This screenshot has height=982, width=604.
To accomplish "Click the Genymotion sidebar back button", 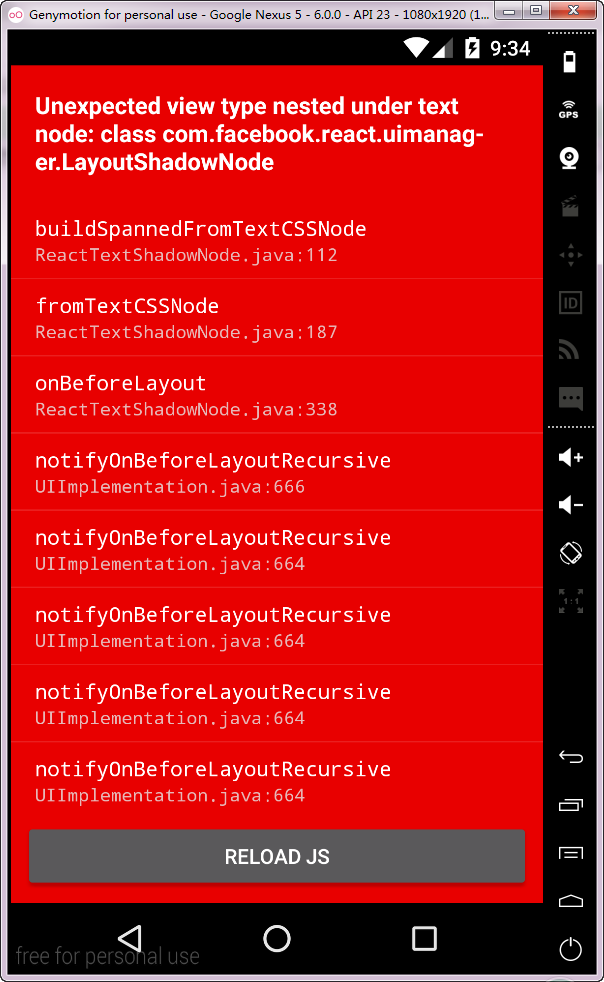I will [571, 757].
